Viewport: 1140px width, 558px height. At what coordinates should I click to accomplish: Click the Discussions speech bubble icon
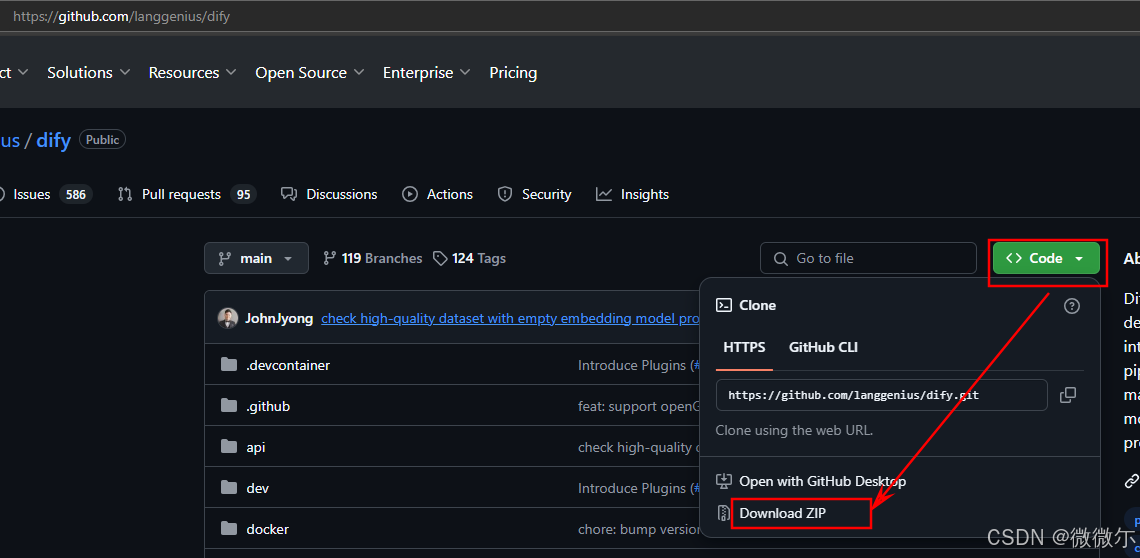[289, 194]
